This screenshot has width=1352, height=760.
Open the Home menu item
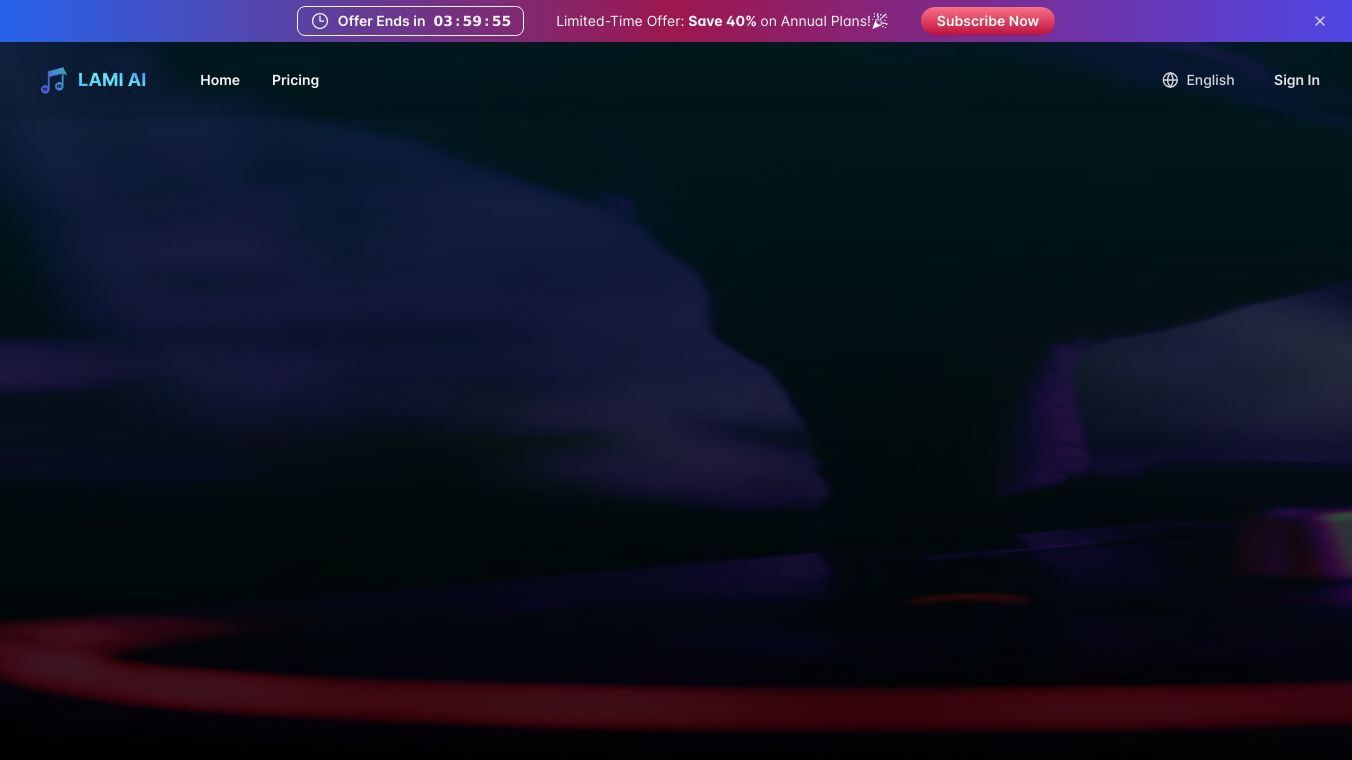click(220, 80)
